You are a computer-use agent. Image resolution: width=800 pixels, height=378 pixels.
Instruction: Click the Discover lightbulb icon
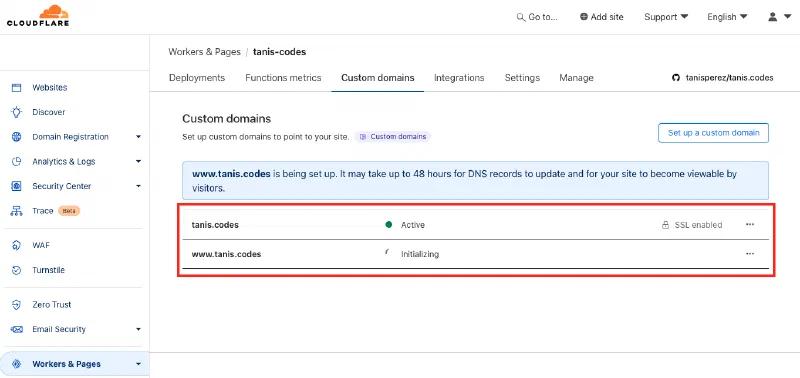(x=16, y=112)
